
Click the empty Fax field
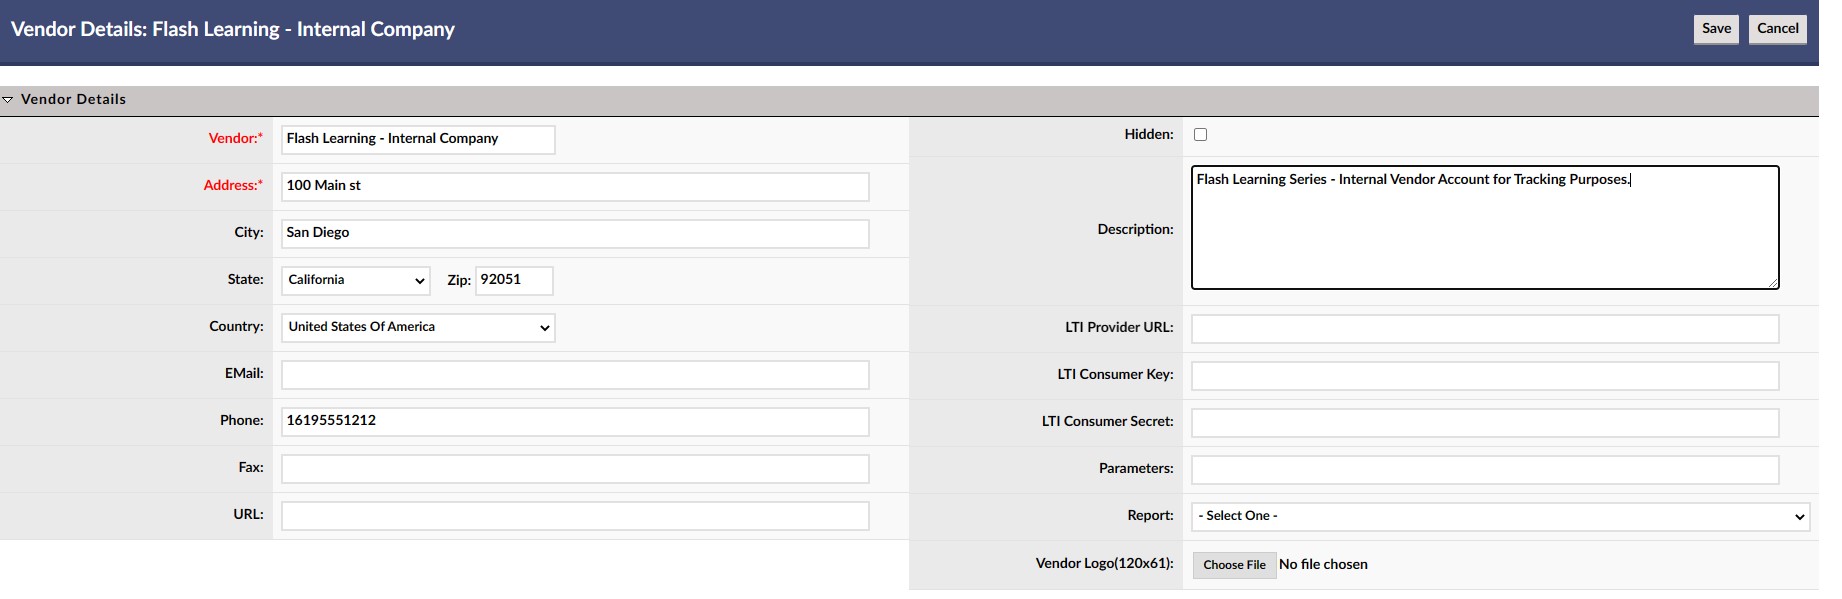coord(575,468)
